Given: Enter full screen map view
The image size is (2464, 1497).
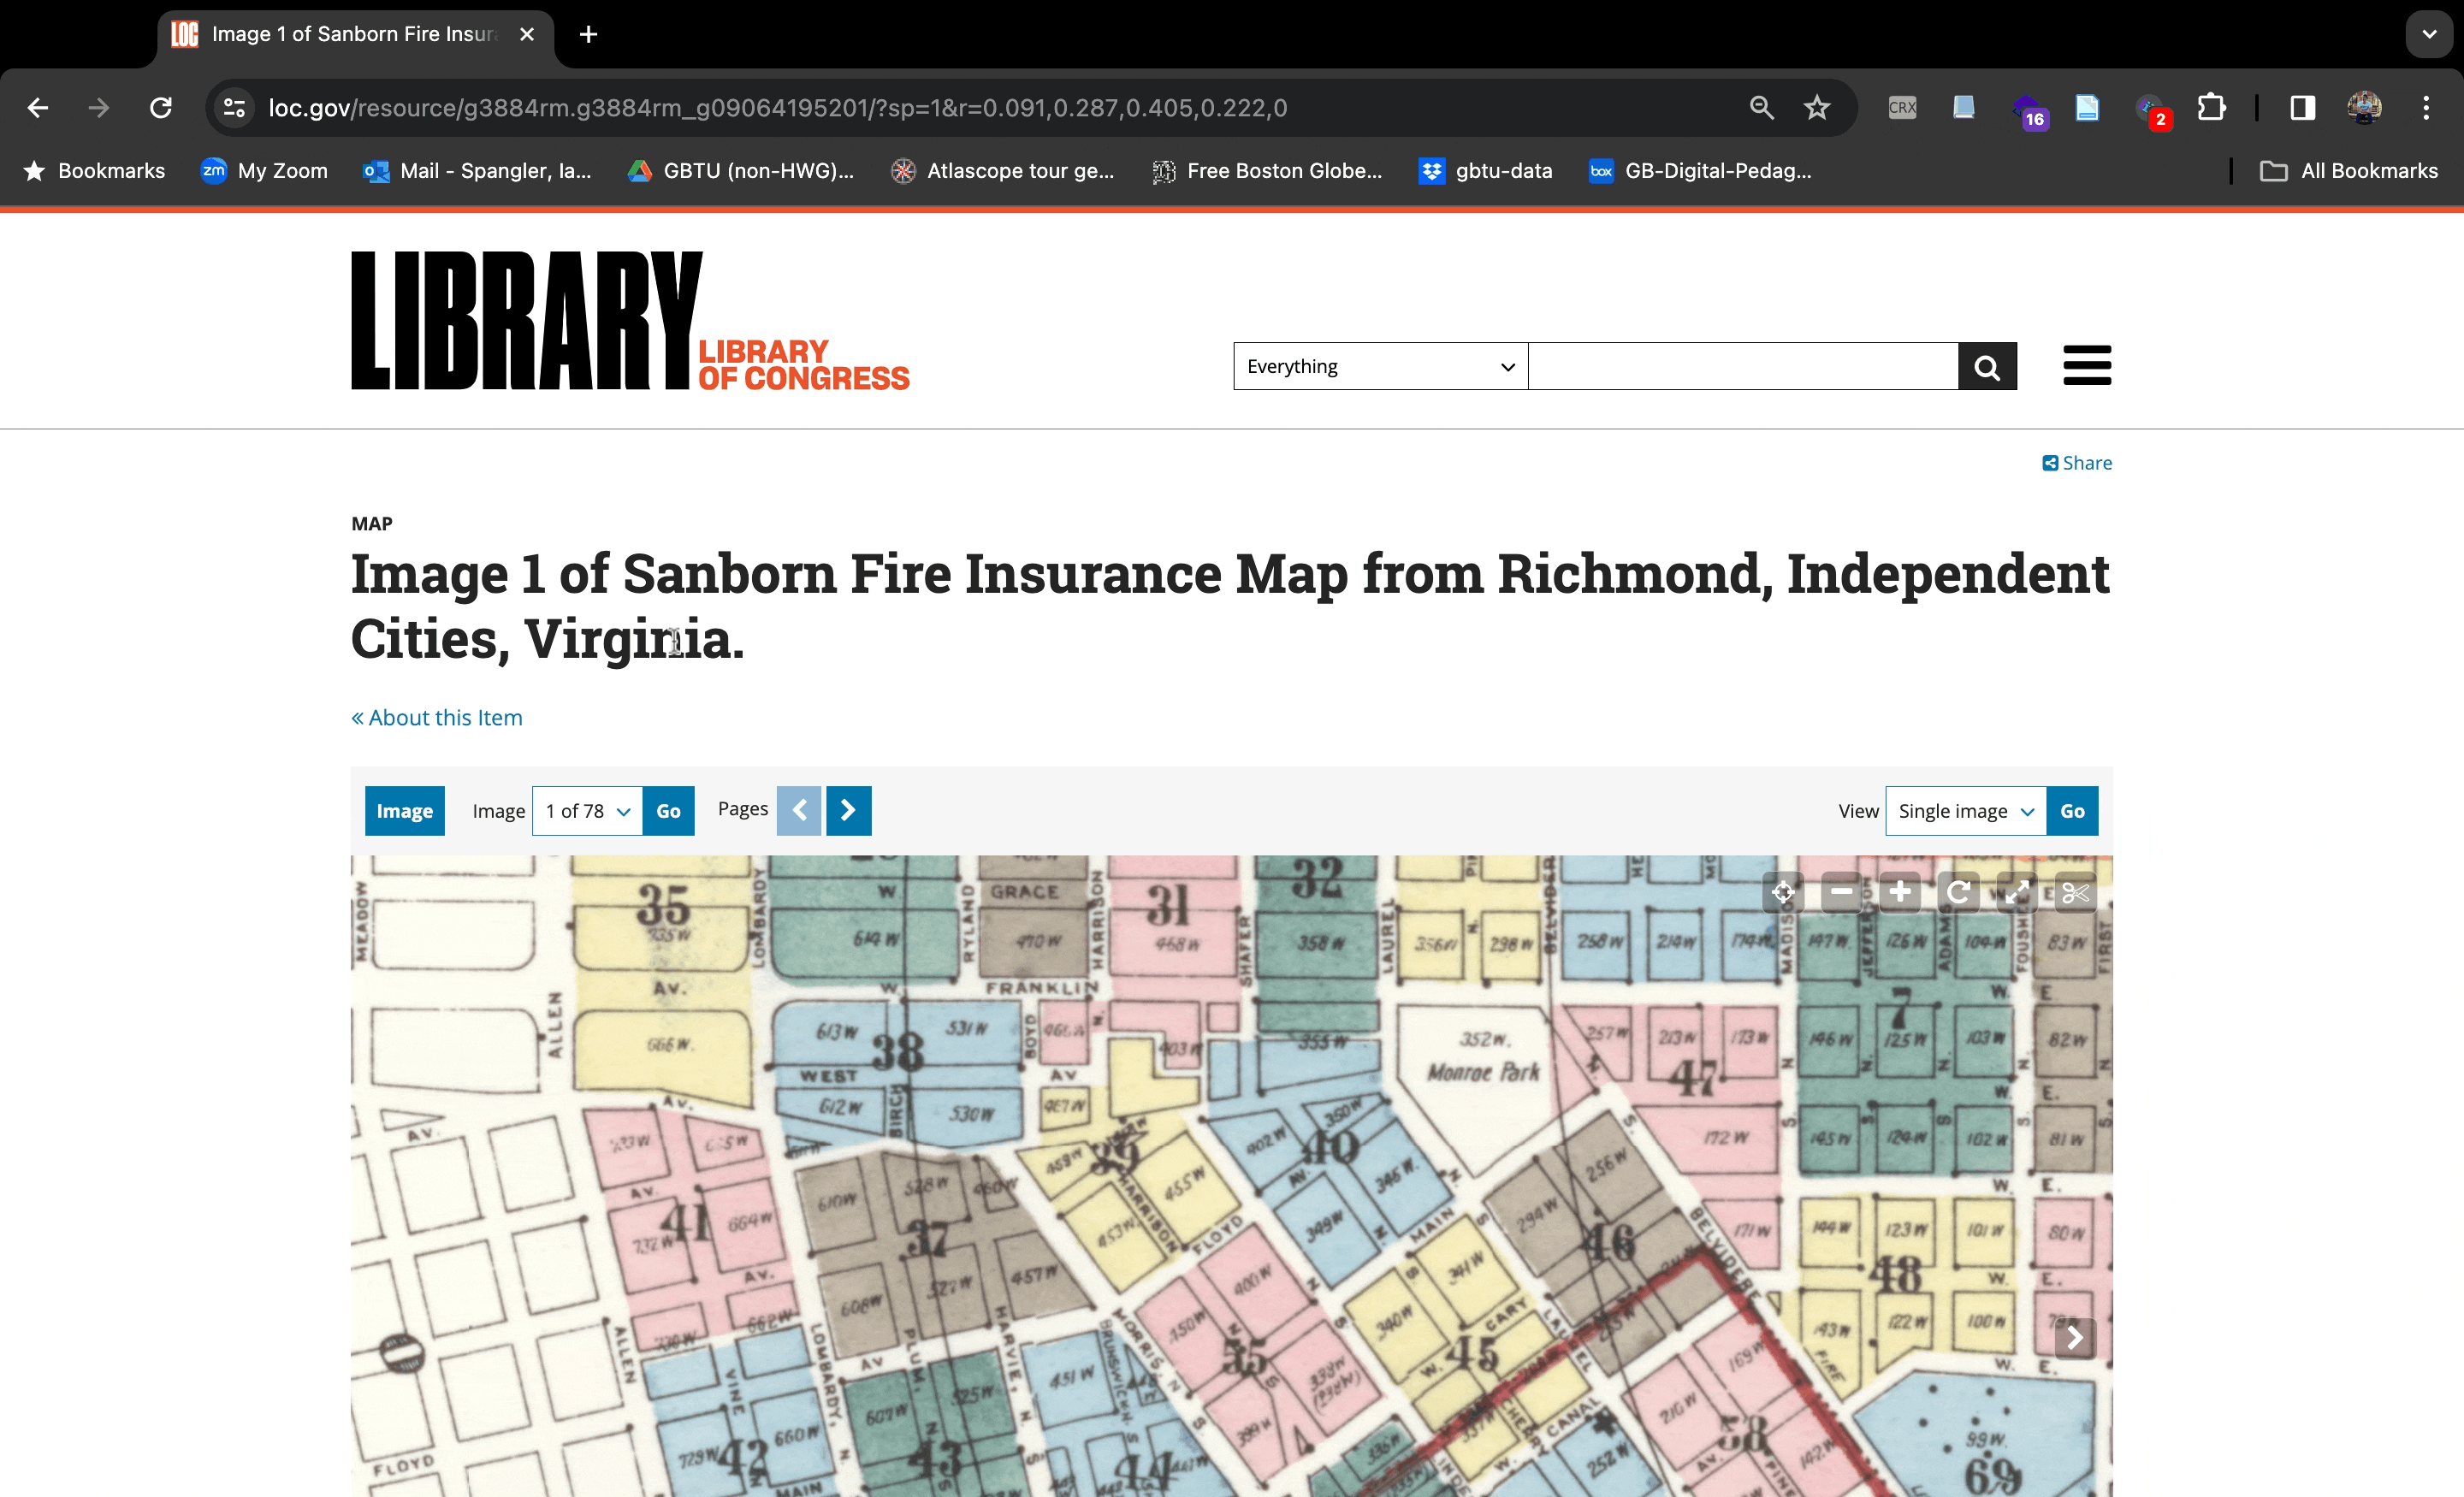Looking at the screenshot, I should (x=2017, y=891).
